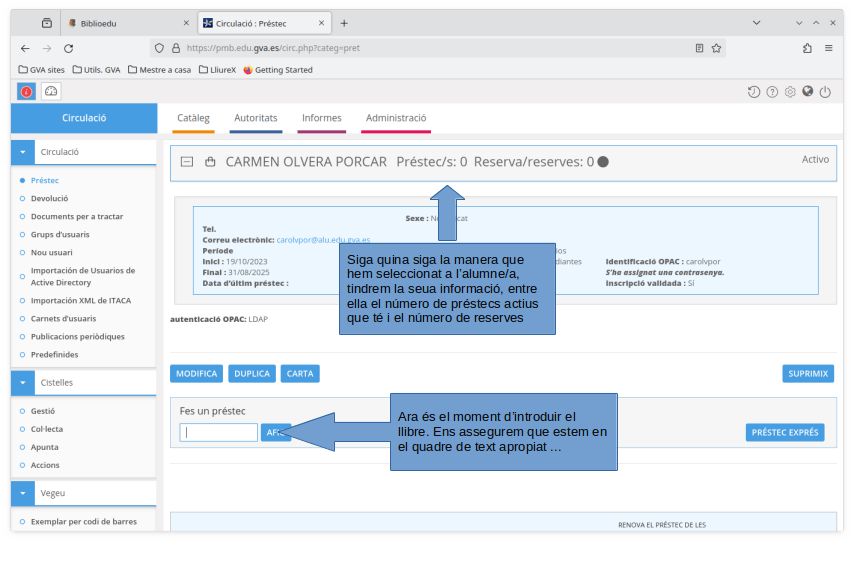Close the Biblioedu tab
Image resolution: width=854 pixels, height=586 pixels.
point(186,23)
